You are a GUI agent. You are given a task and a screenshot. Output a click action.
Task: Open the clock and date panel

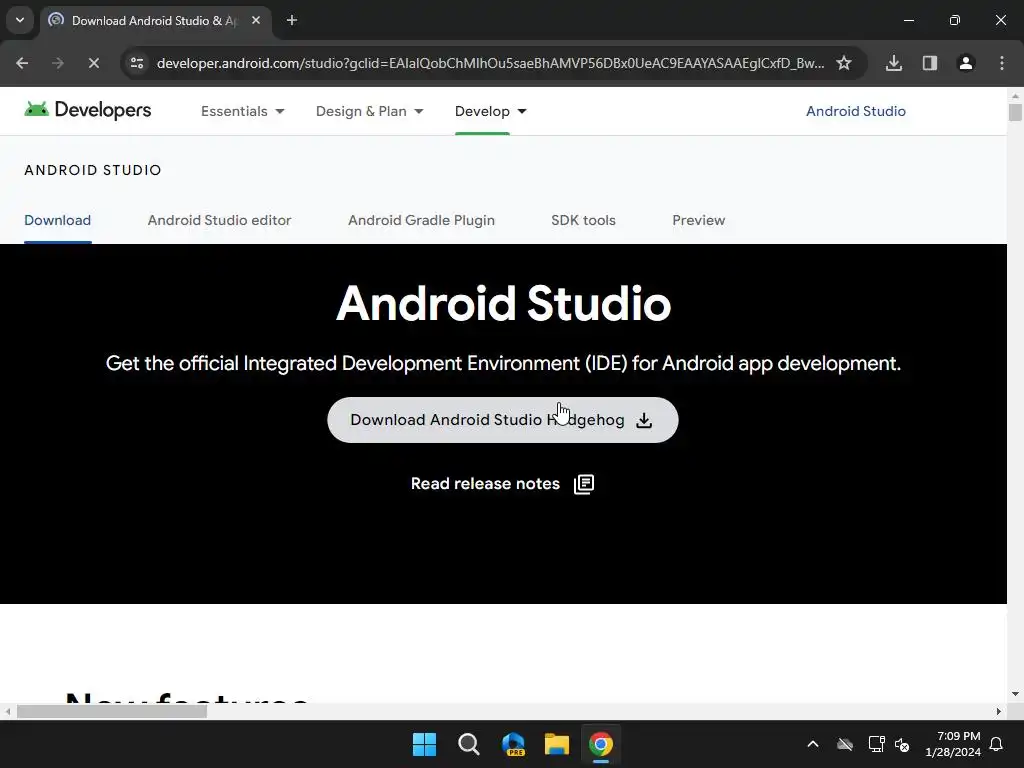point(953,744)
